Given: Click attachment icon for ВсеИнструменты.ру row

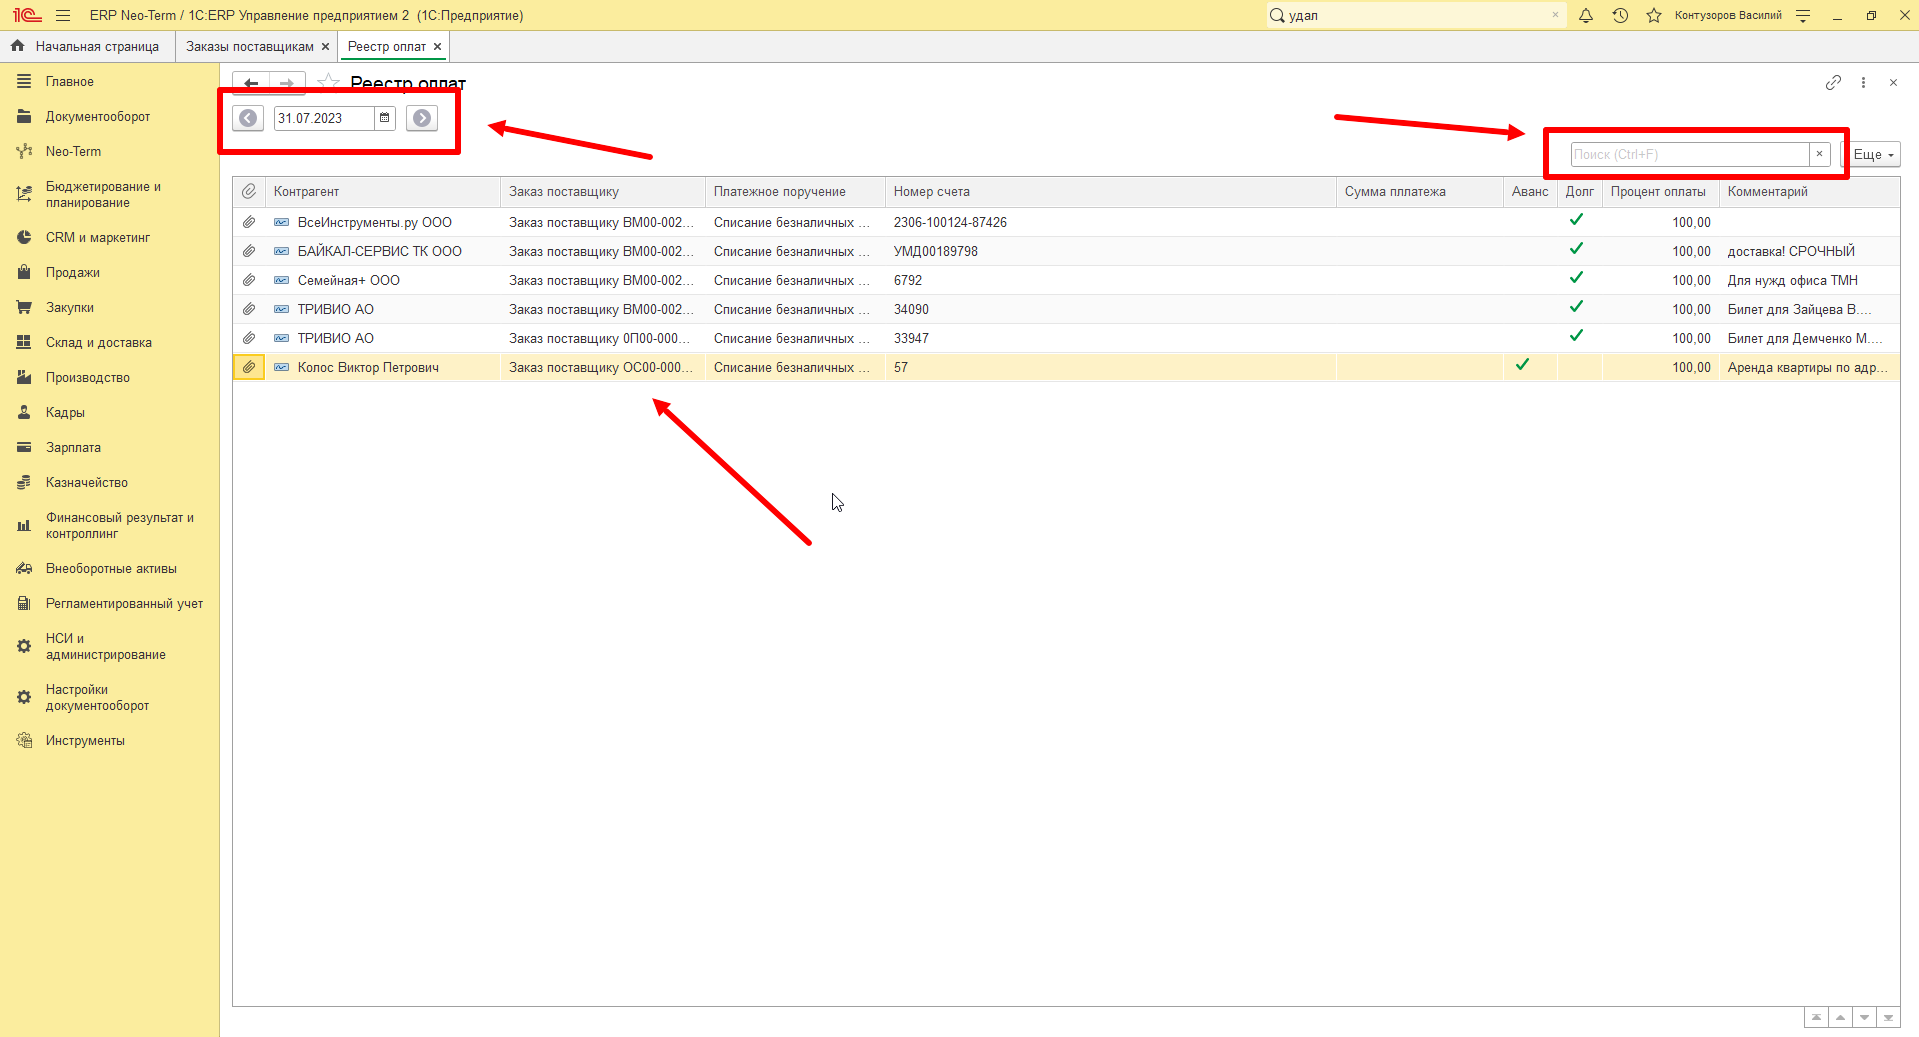Looking at the screenshot, I should (249, 222).
